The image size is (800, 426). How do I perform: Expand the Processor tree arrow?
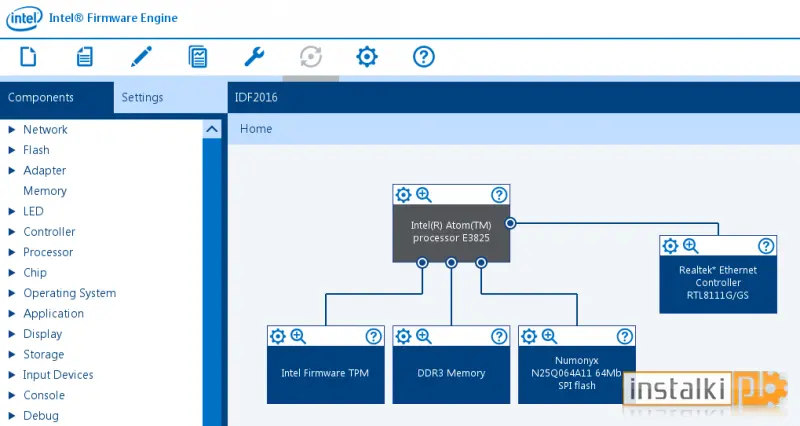click(12, 252)
